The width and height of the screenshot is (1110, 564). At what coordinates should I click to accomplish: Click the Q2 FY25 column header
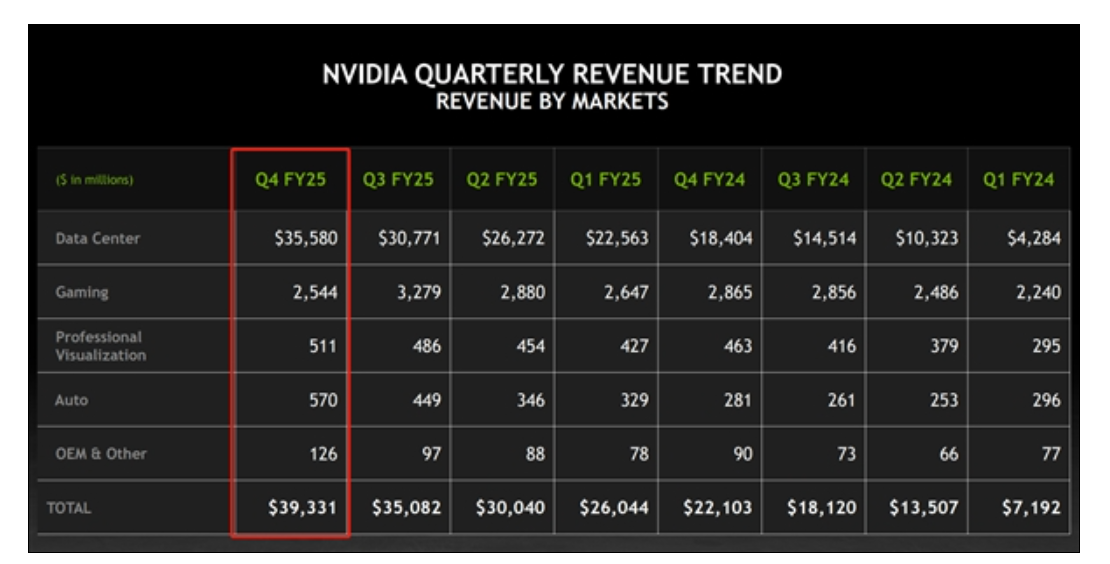click(501, 180)
